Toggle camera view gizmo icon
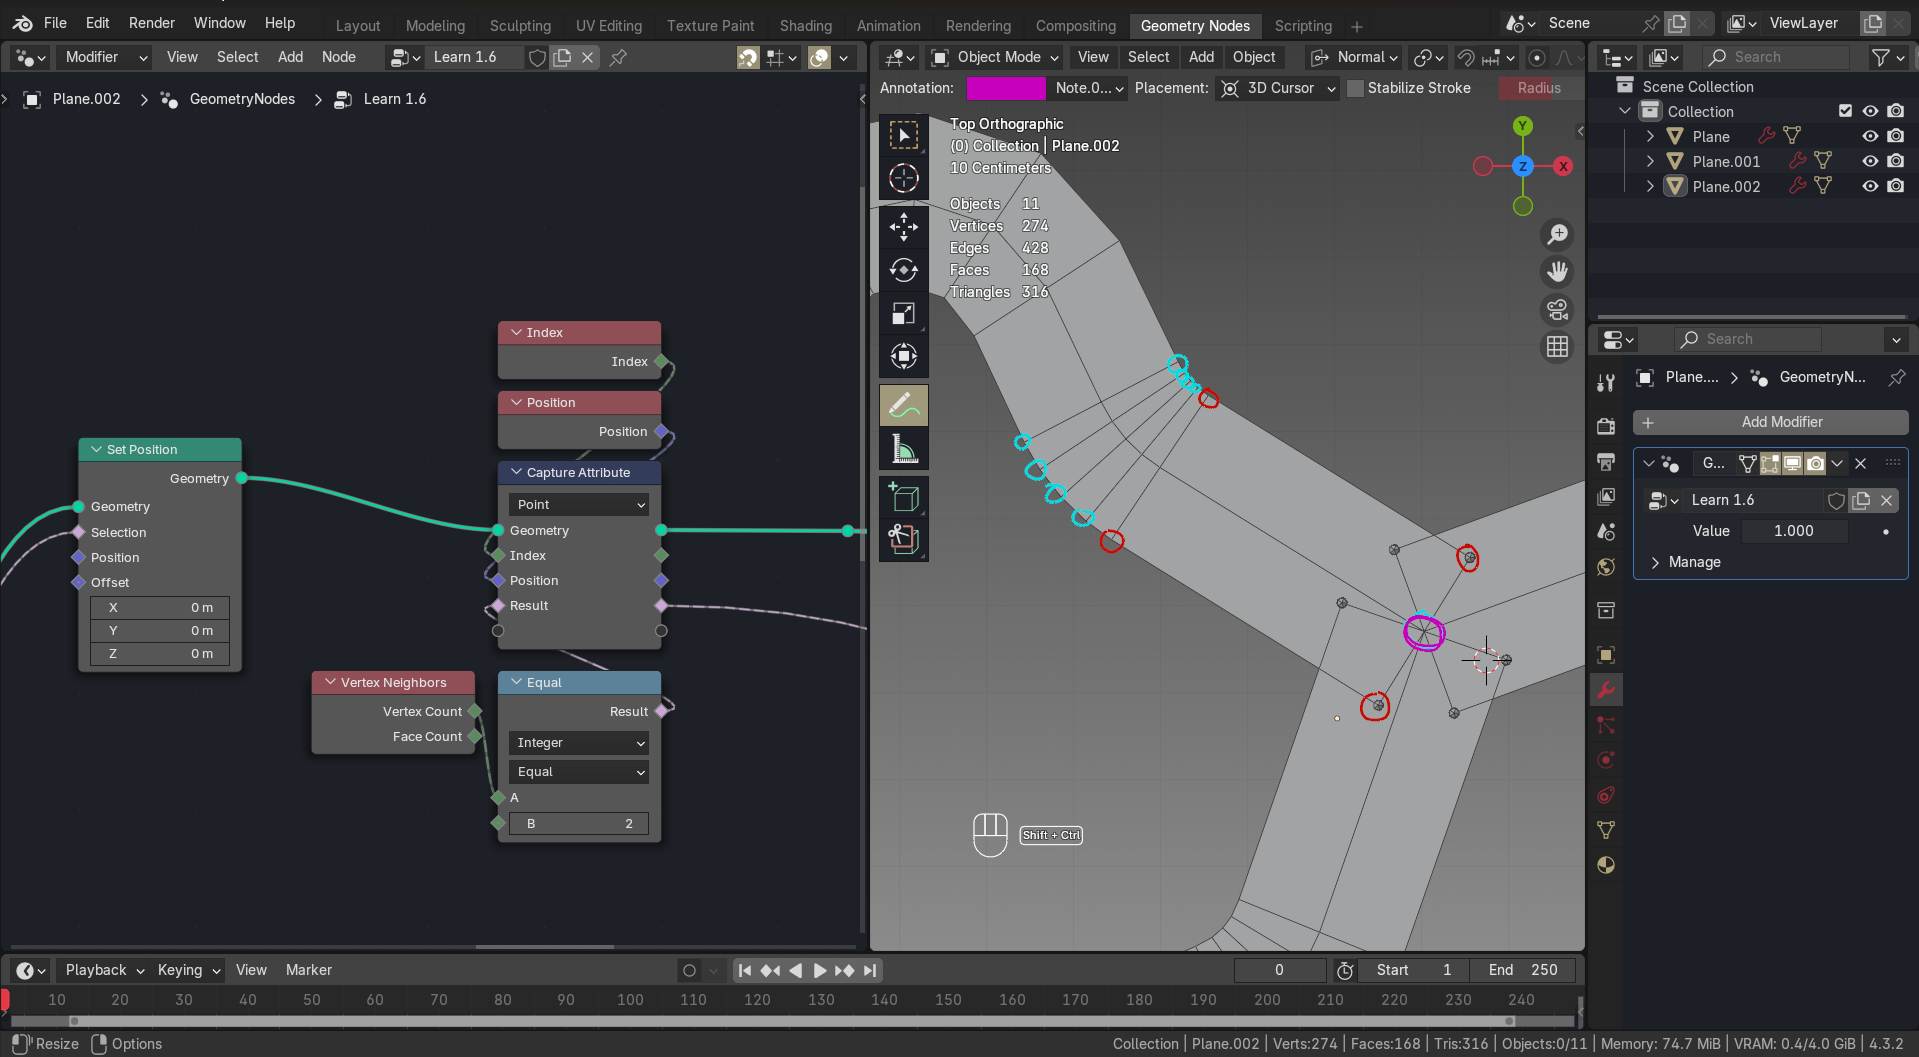 click(1557, 310)
